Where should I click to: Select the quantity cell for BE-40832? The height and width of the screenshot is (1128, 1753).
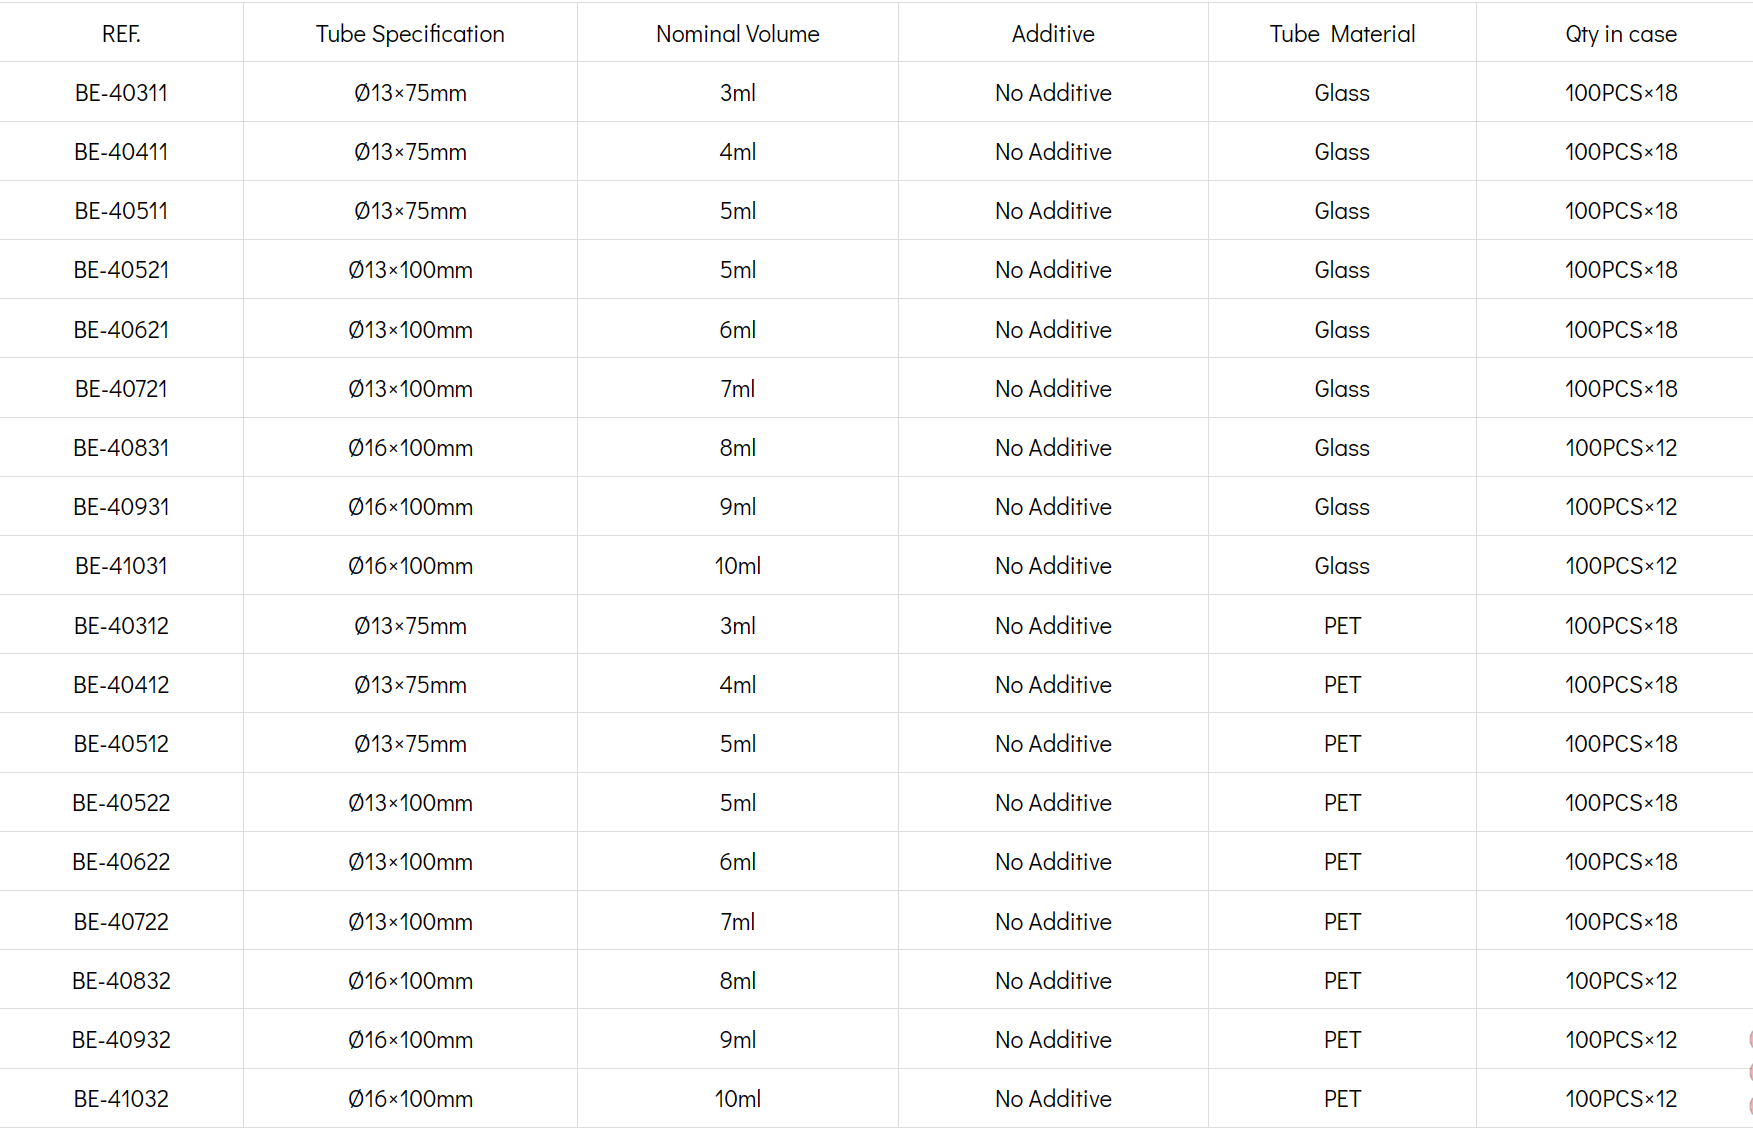point(1620,981)
